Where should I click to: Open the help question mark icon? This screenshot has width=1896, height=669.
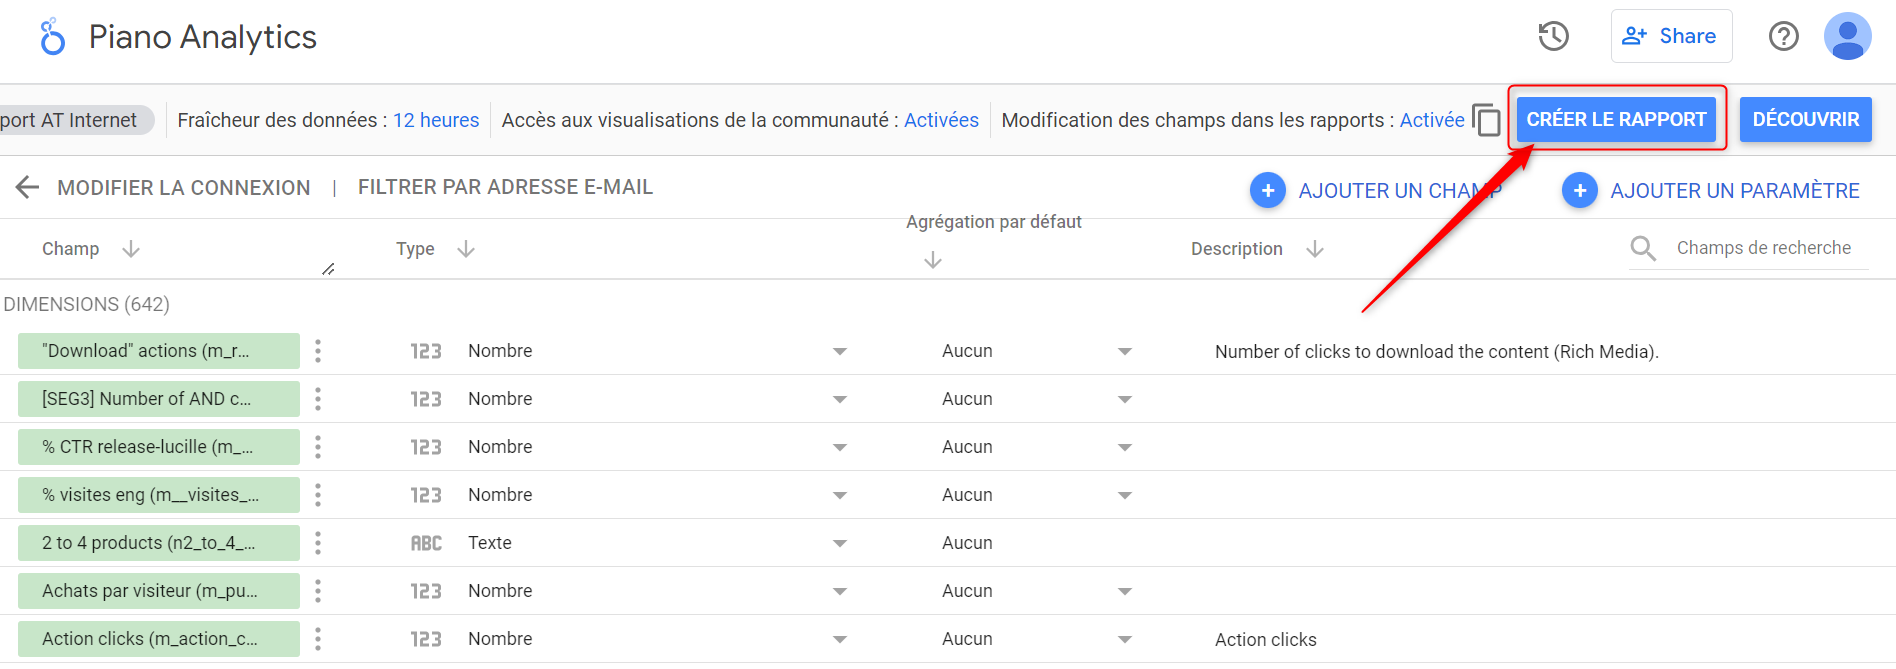[1783, 37]
